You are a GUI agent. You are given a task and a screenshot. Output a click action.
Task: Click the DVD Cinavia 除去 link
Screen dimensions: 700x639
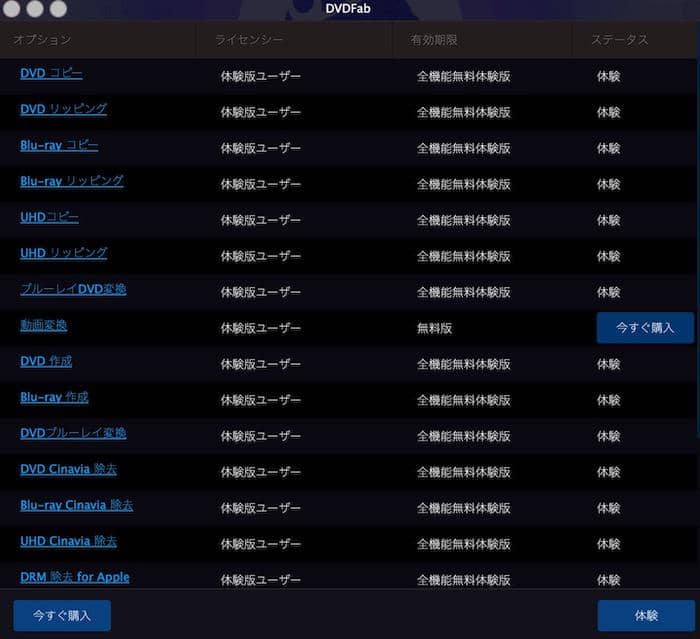click(x=68, y=469)
